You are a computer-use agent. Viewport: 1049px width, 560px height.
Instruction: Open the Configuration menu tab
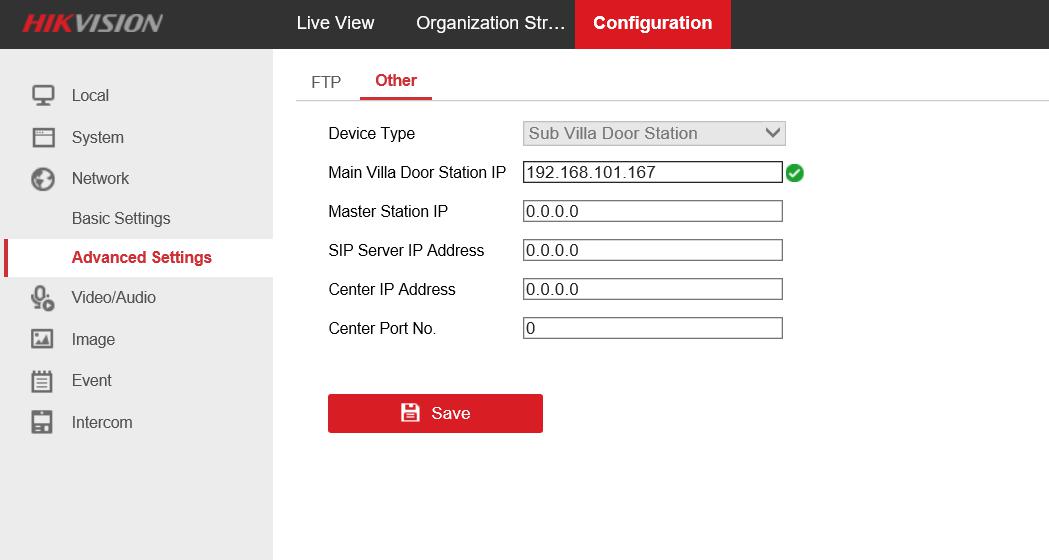(652, 23)
